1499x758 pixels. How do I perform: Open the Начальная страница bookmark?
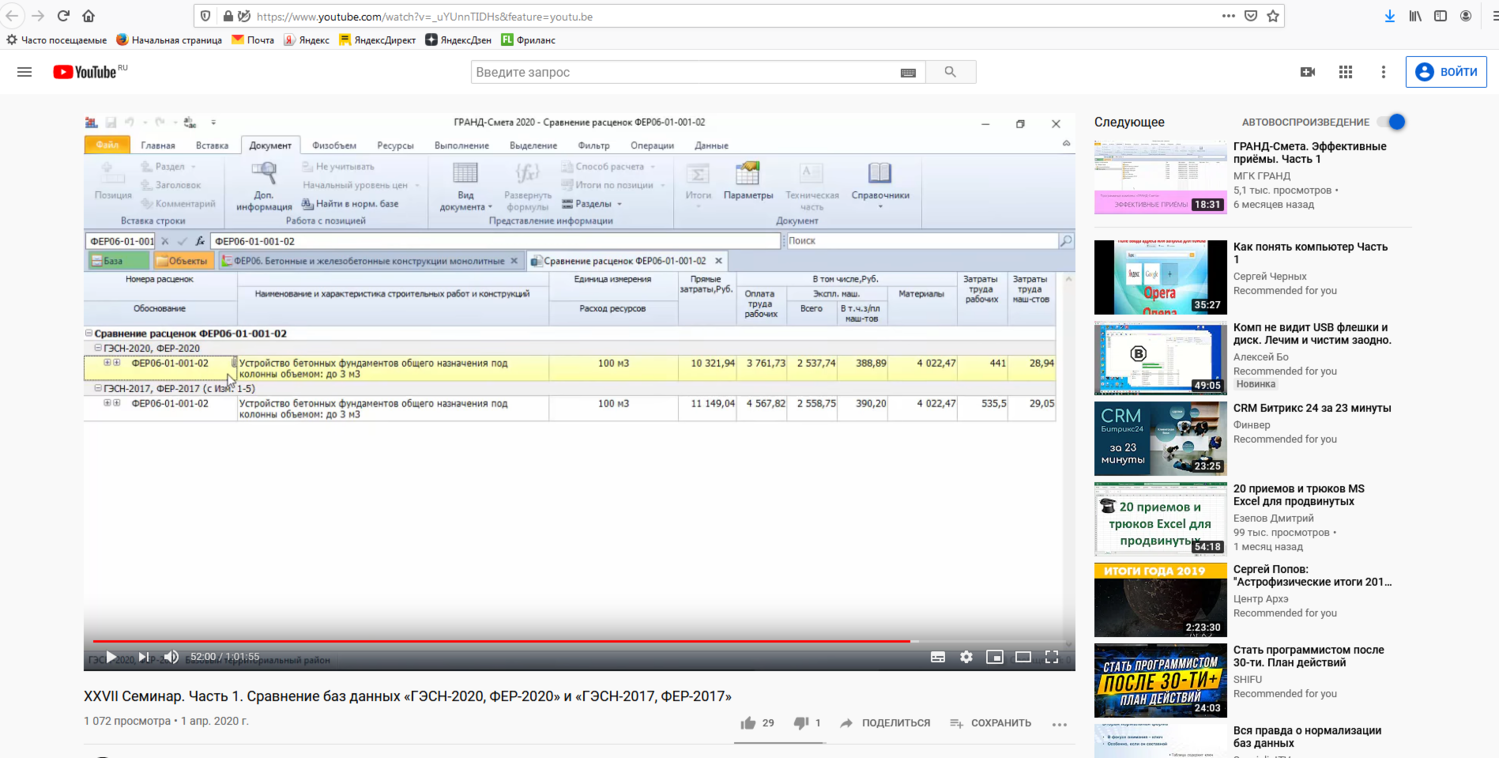pos(168,40)
